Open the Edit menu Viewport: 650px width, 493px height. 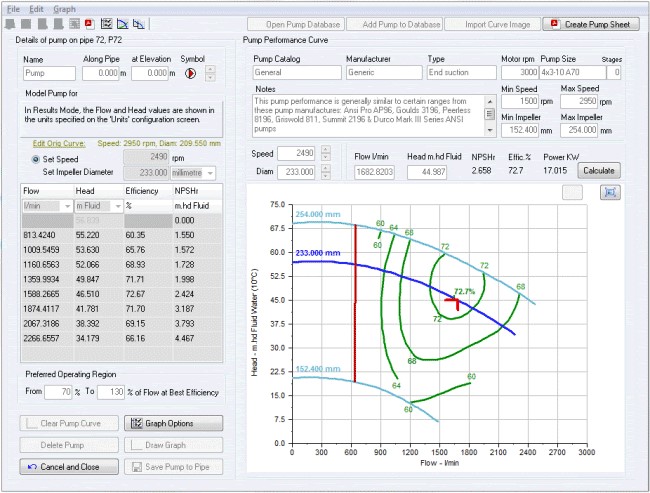tap(36, 8)
